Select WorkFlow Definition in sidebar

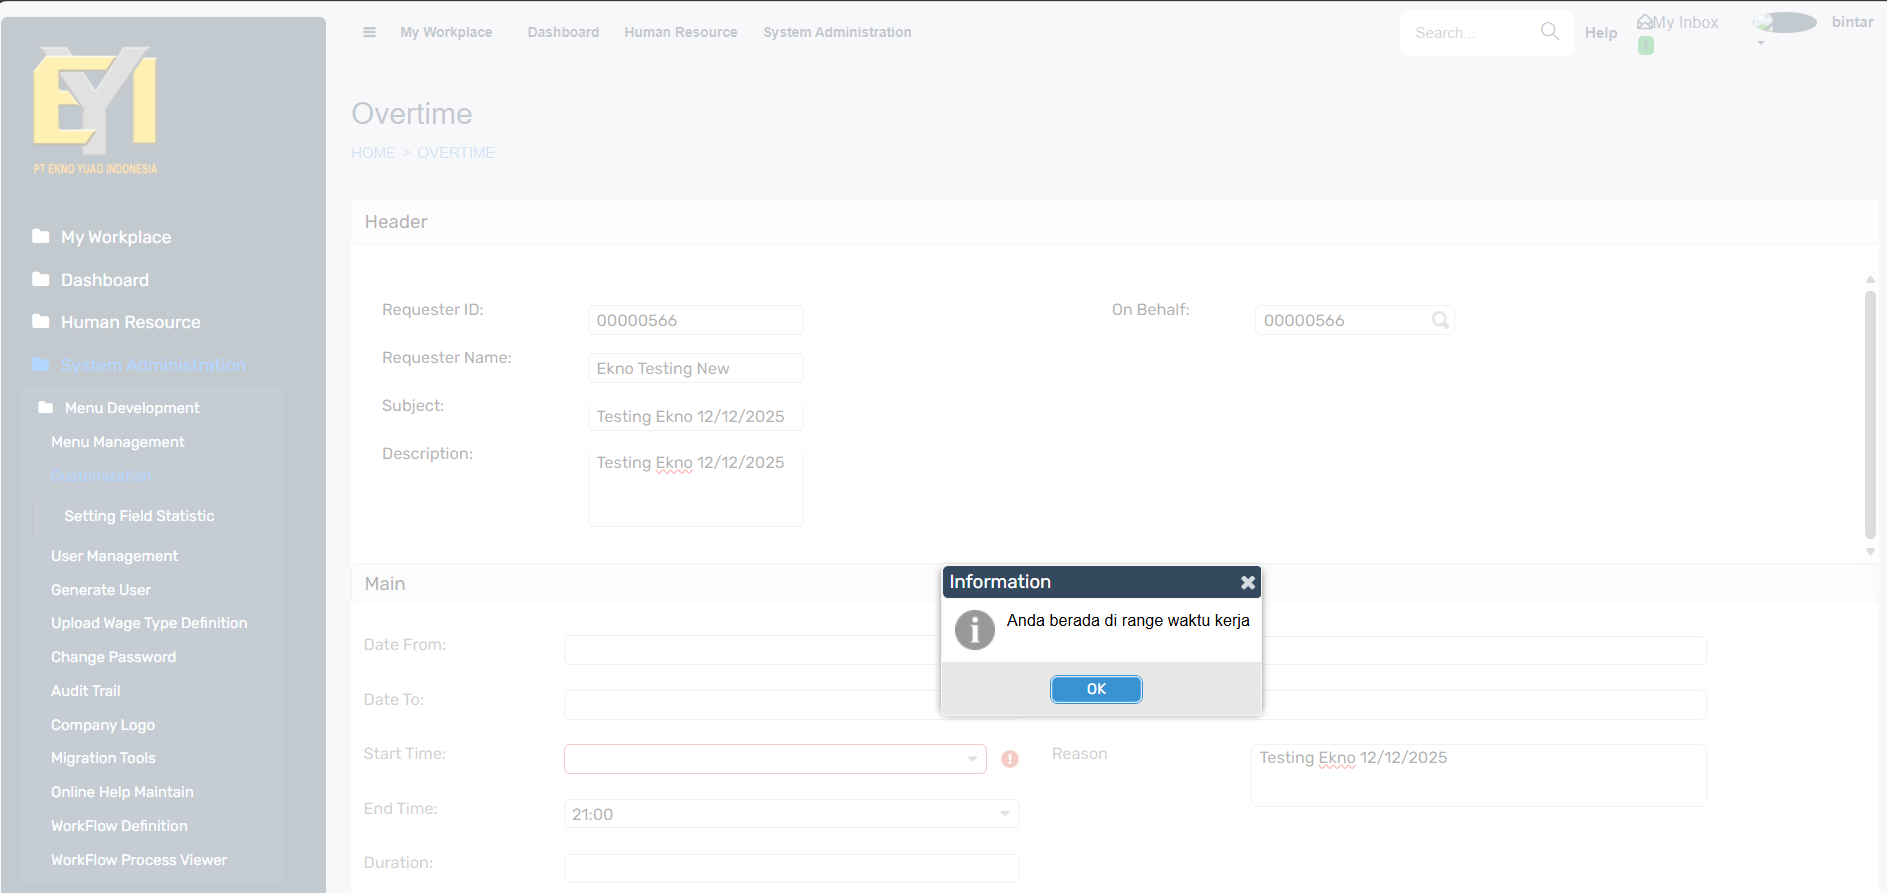point(119,826)
